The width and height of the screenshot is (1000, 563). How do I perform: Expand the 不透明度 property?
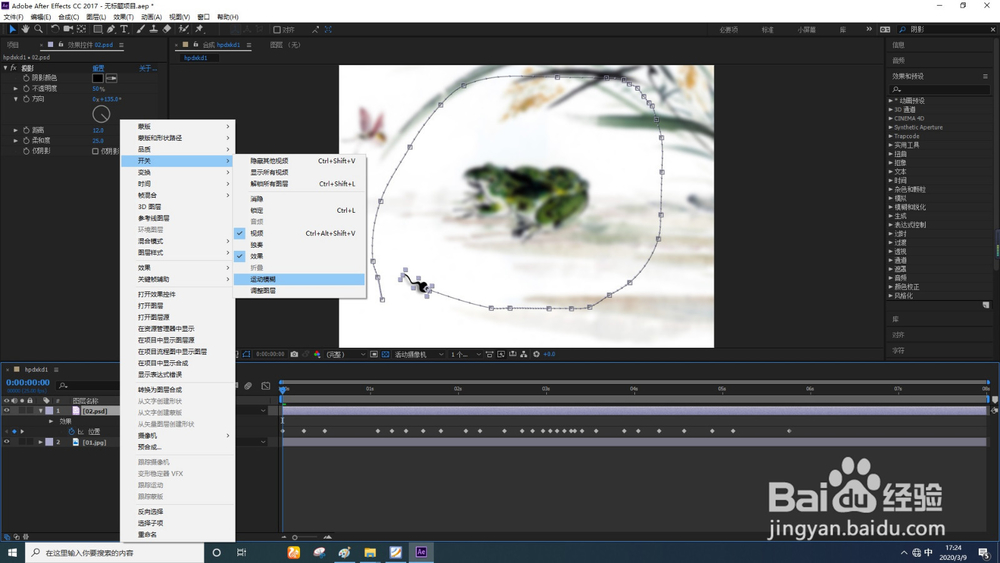[x=16, y=89]
